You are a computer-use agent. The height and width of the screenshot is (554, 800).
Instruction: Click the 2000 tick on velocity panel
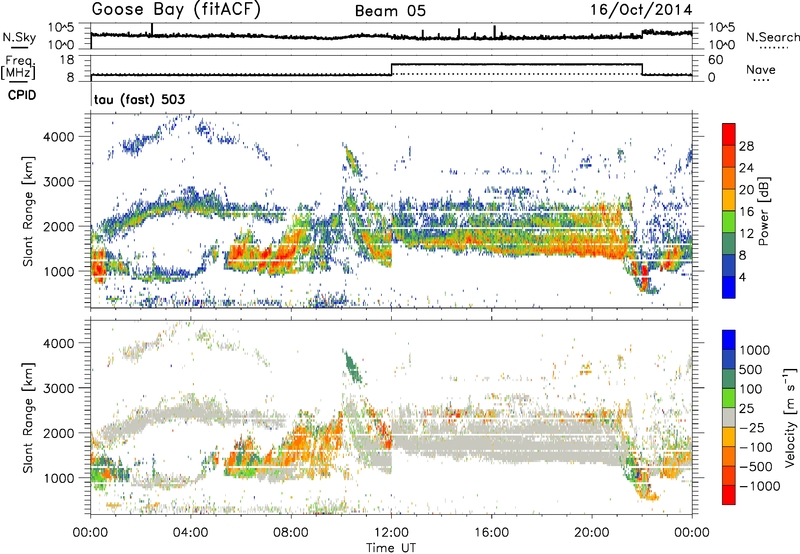(58, 433)
